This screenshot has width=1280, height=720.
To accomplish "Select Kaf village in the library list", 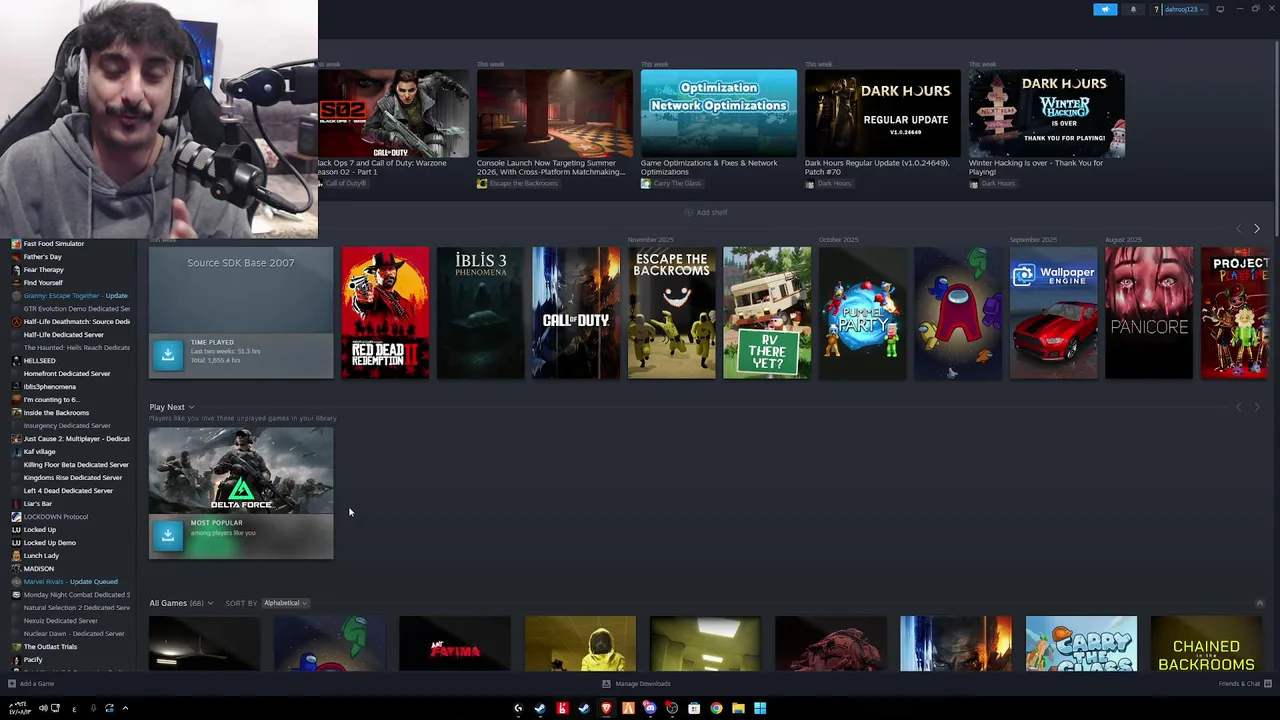I will coord(40,452).
